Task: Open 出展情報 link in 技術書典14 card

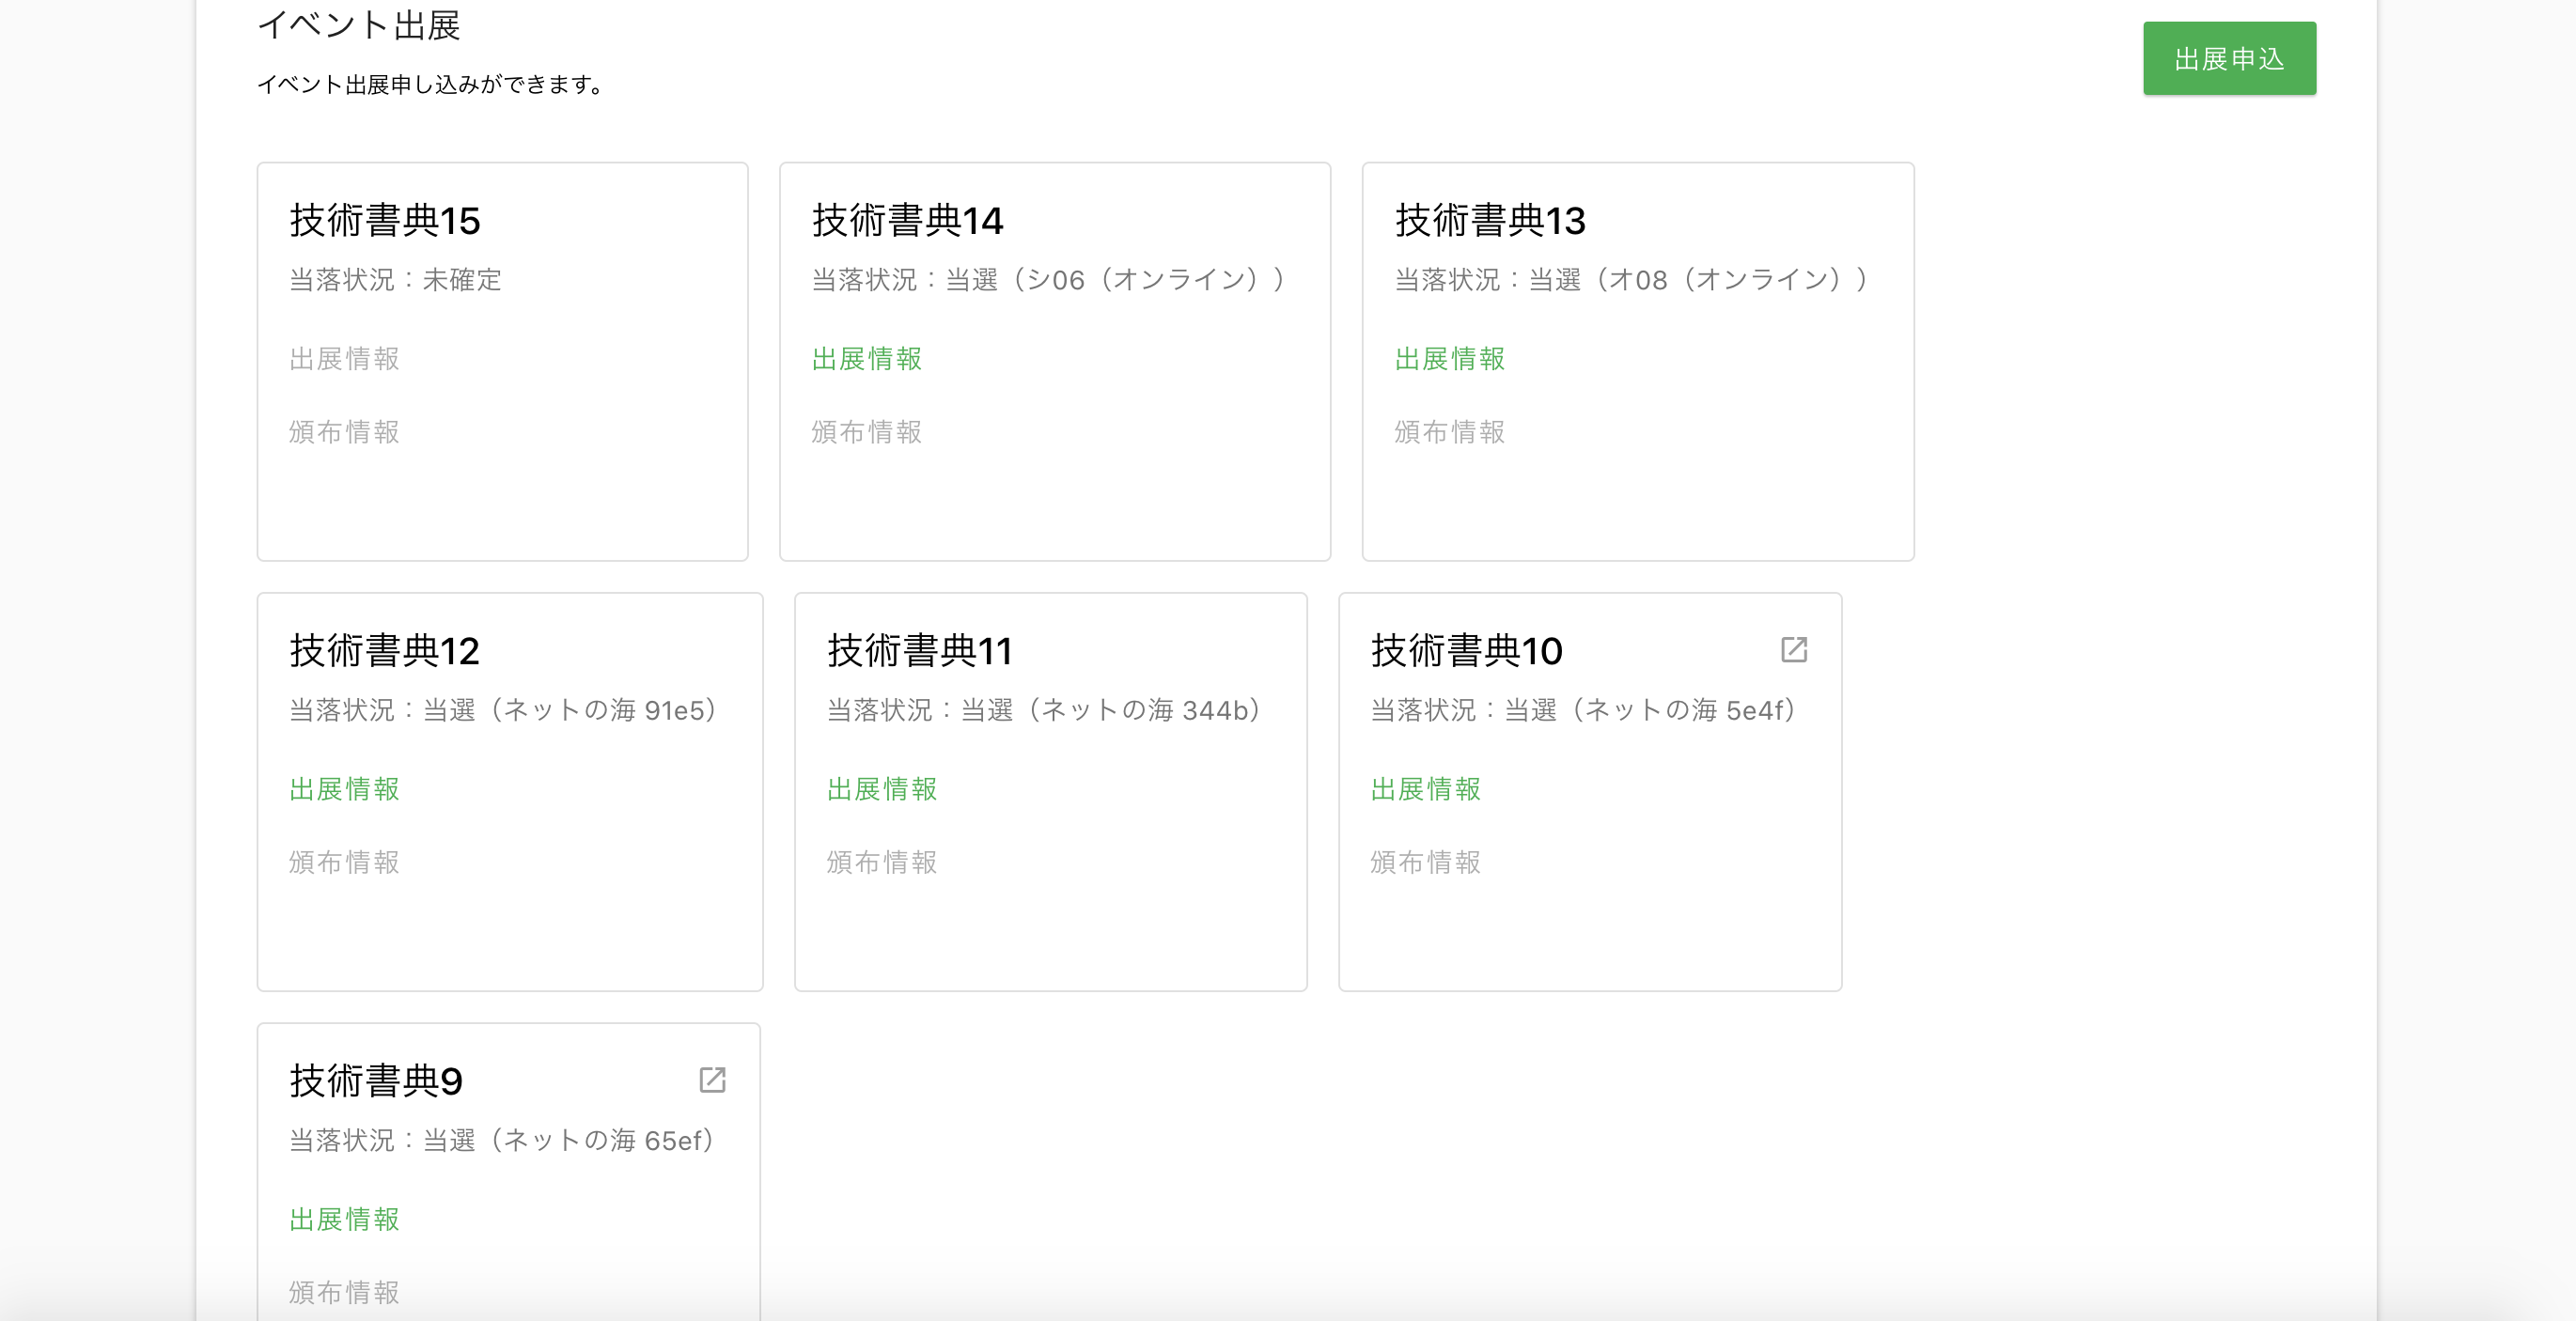Action: [866, 358]
